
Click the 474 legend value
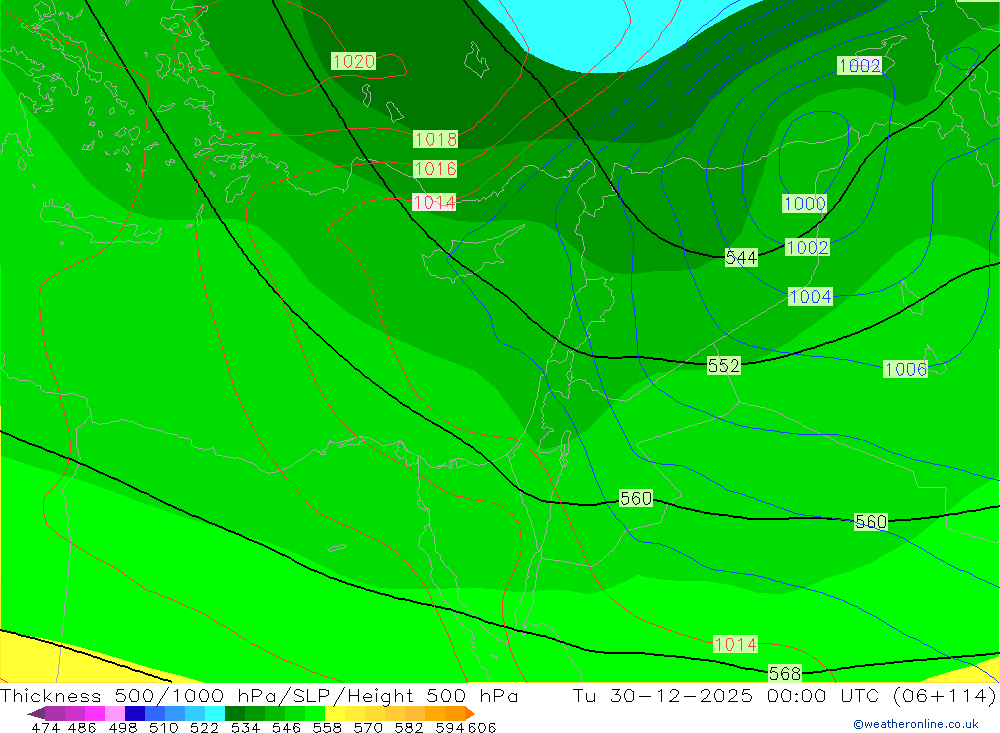click(45, 727)
